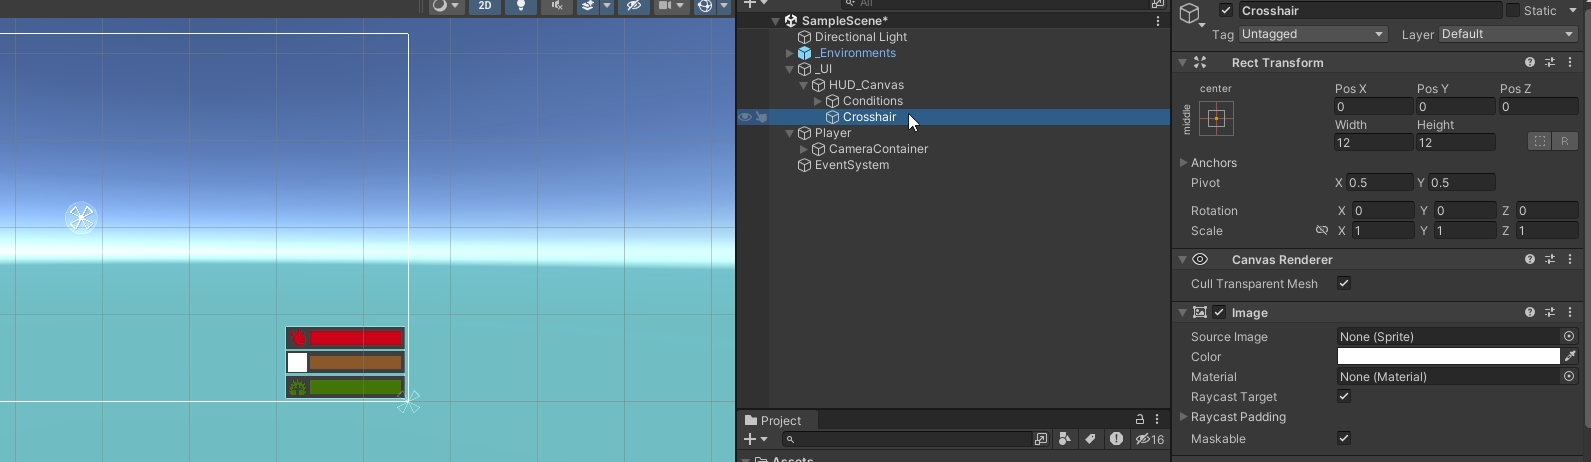This screenshot has width=1591, height=462.
Task: Toggle hidden objects visibility (crossed-eye) in scene toolbar
Action: tap(633, 6)
